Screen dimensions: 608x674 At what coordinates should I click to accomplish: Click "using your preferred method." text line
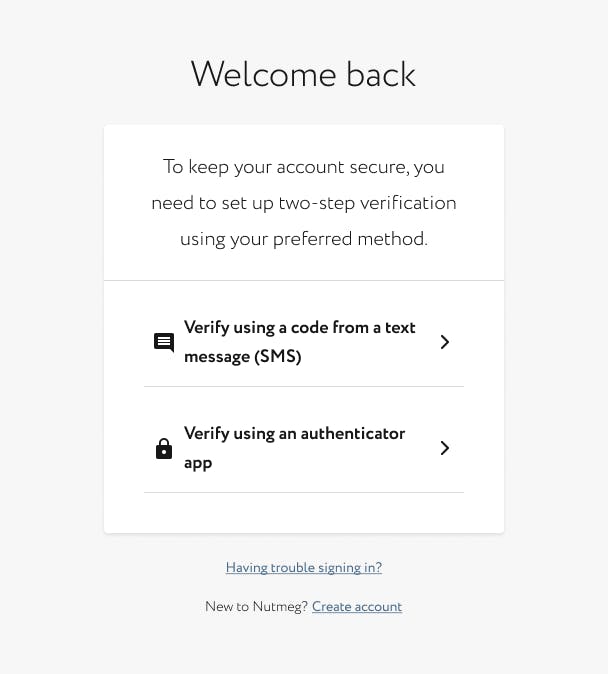(x=304, y=240)
